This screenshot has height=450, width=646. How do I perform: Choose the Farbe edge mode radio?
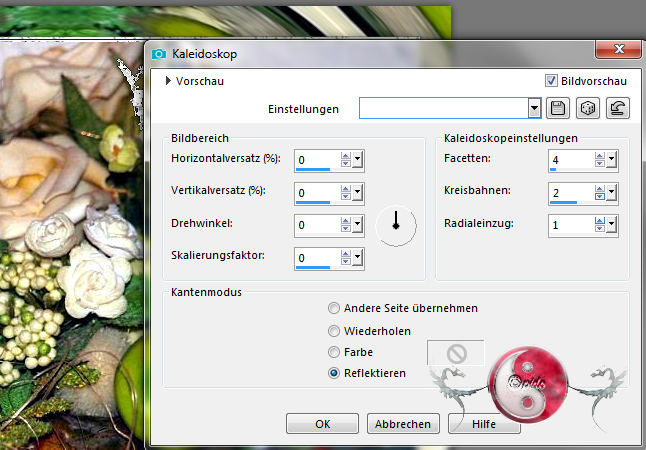coord(334,352)
